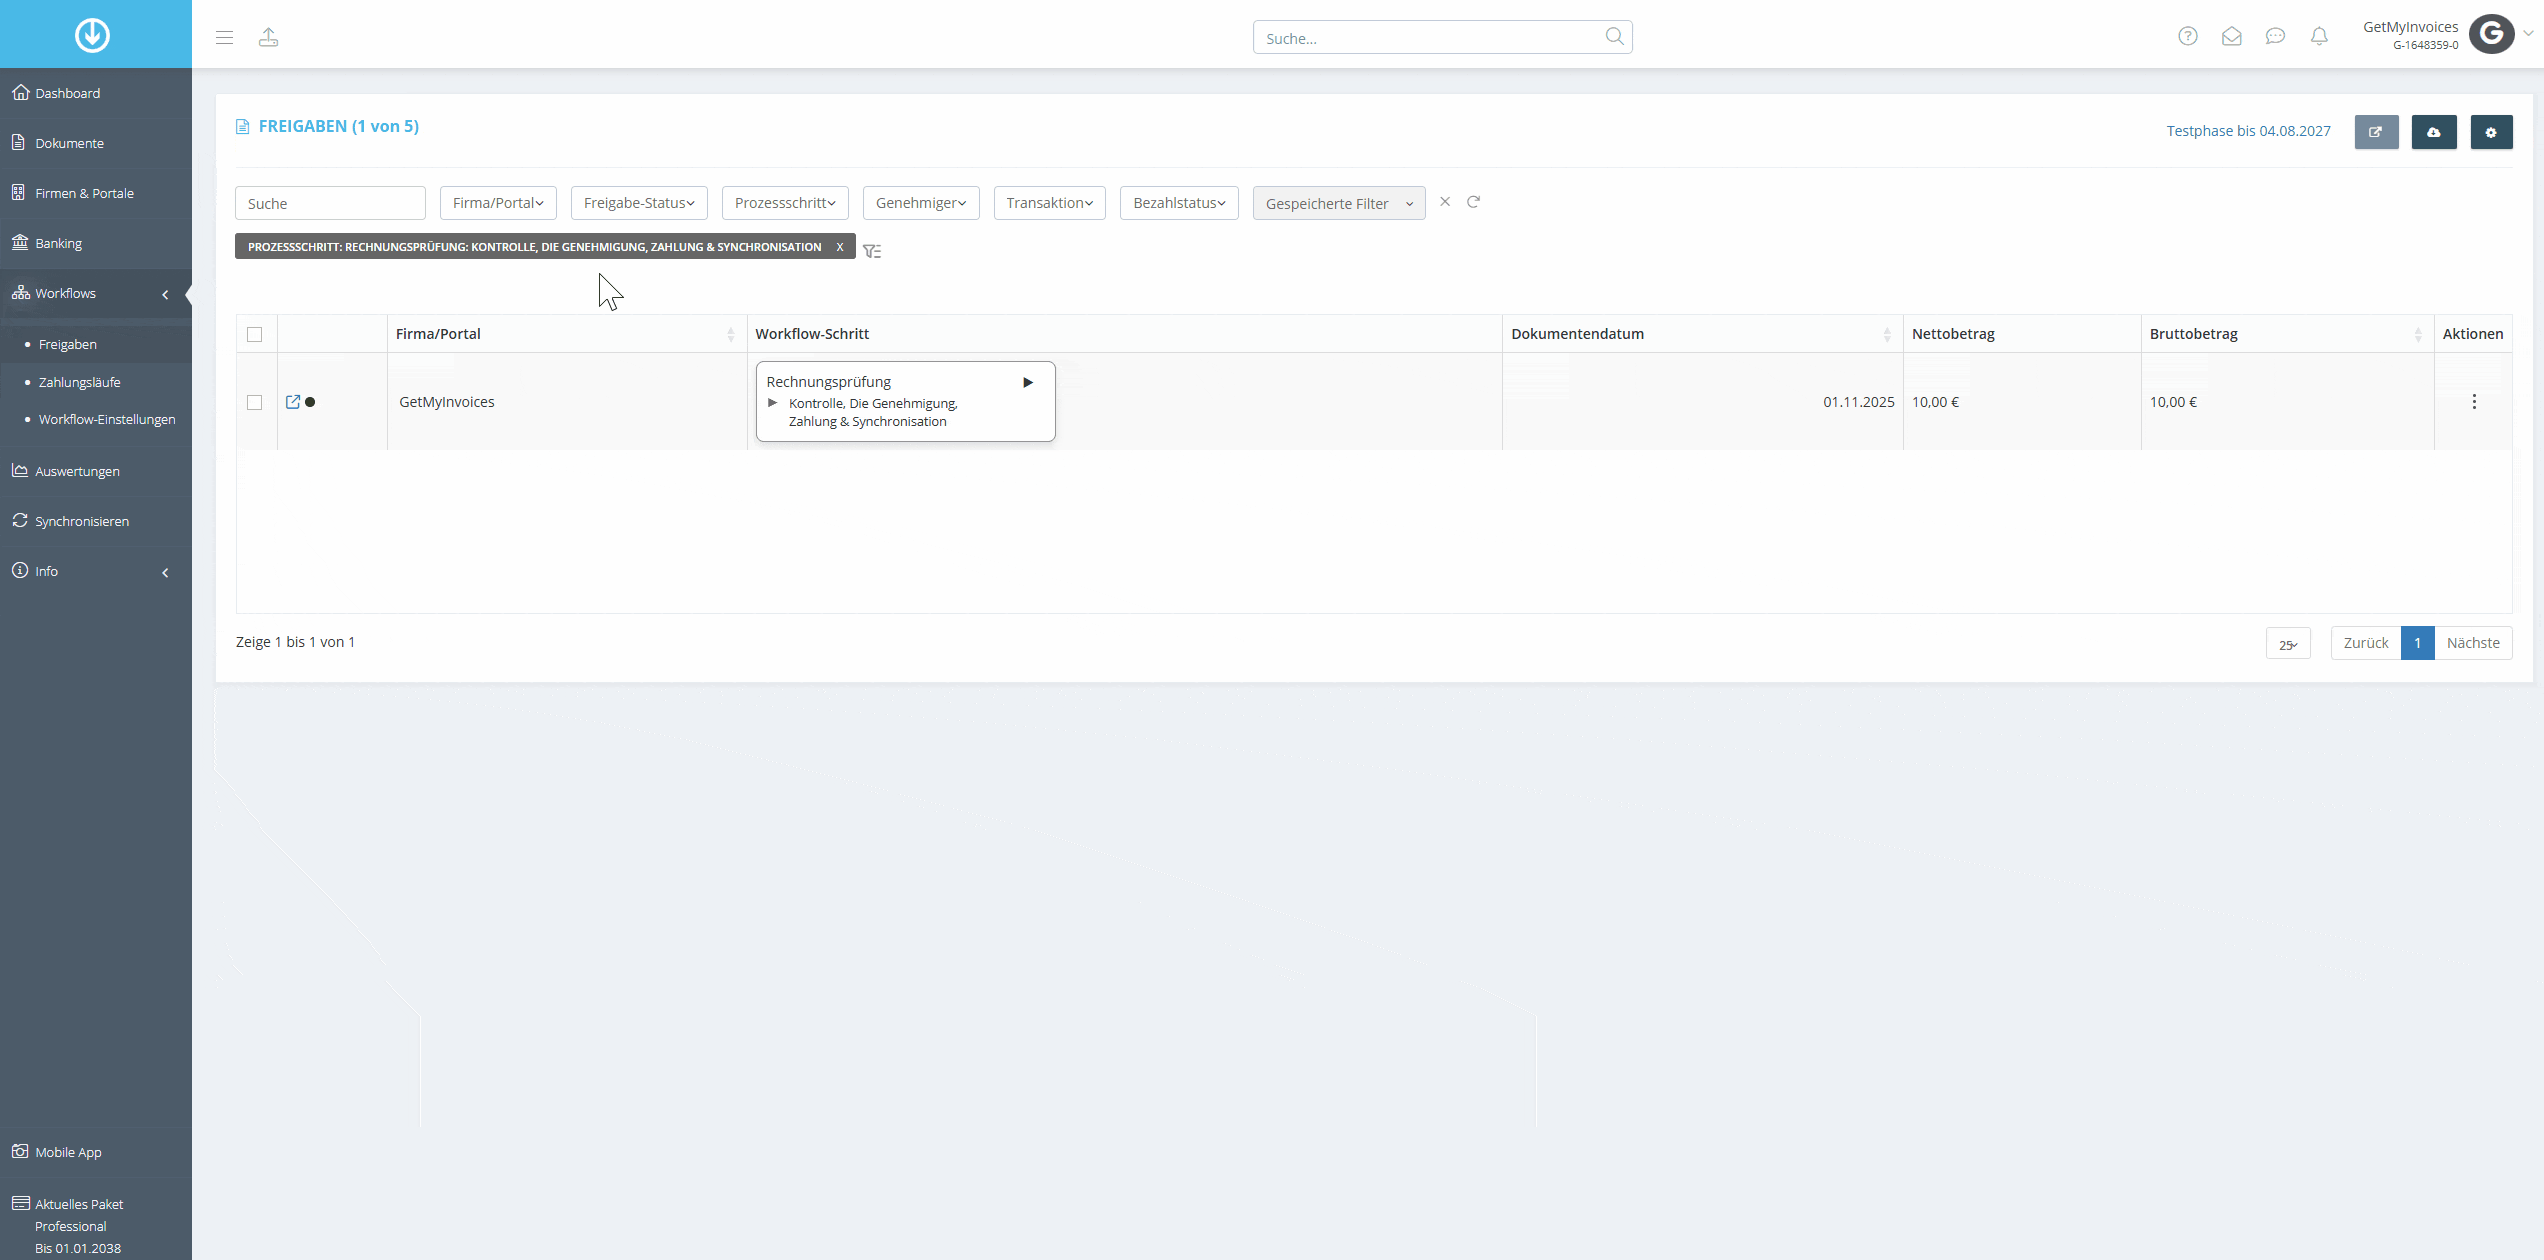This screenshot has width=2544, height=1260.
Task: Click the upload document icon in top bar
Action: [268, 37]
